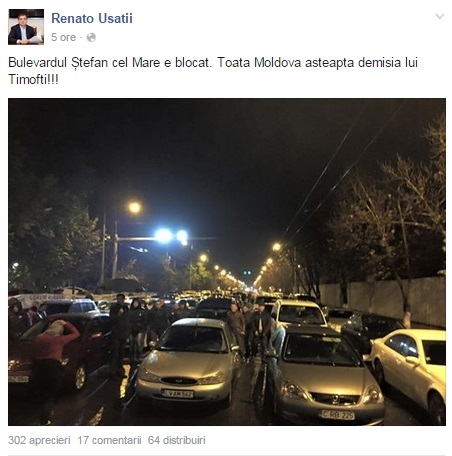Click the concrete fence wall in the photo

click(x=383, y=298)
